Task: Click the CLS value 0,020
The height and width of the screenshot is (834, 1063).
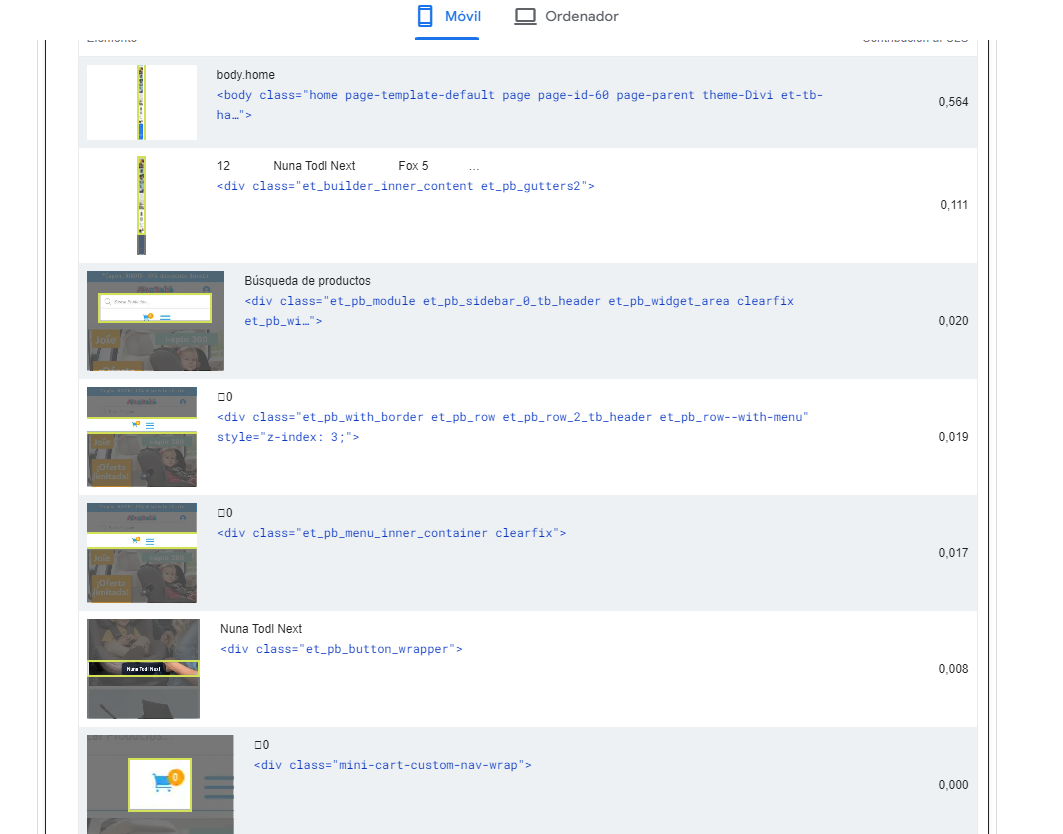Action: point(953,321)
